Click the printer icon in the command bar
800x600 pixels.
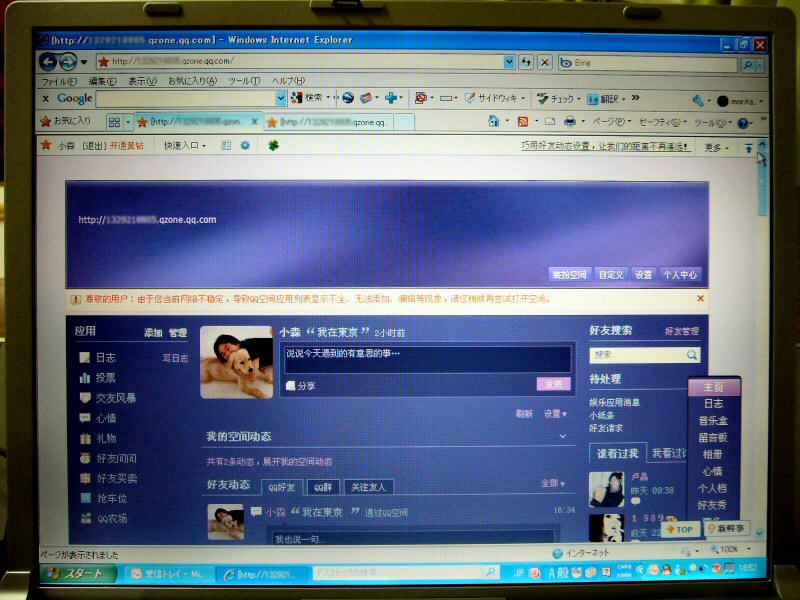pyautogui.click(x=570, y=121)
